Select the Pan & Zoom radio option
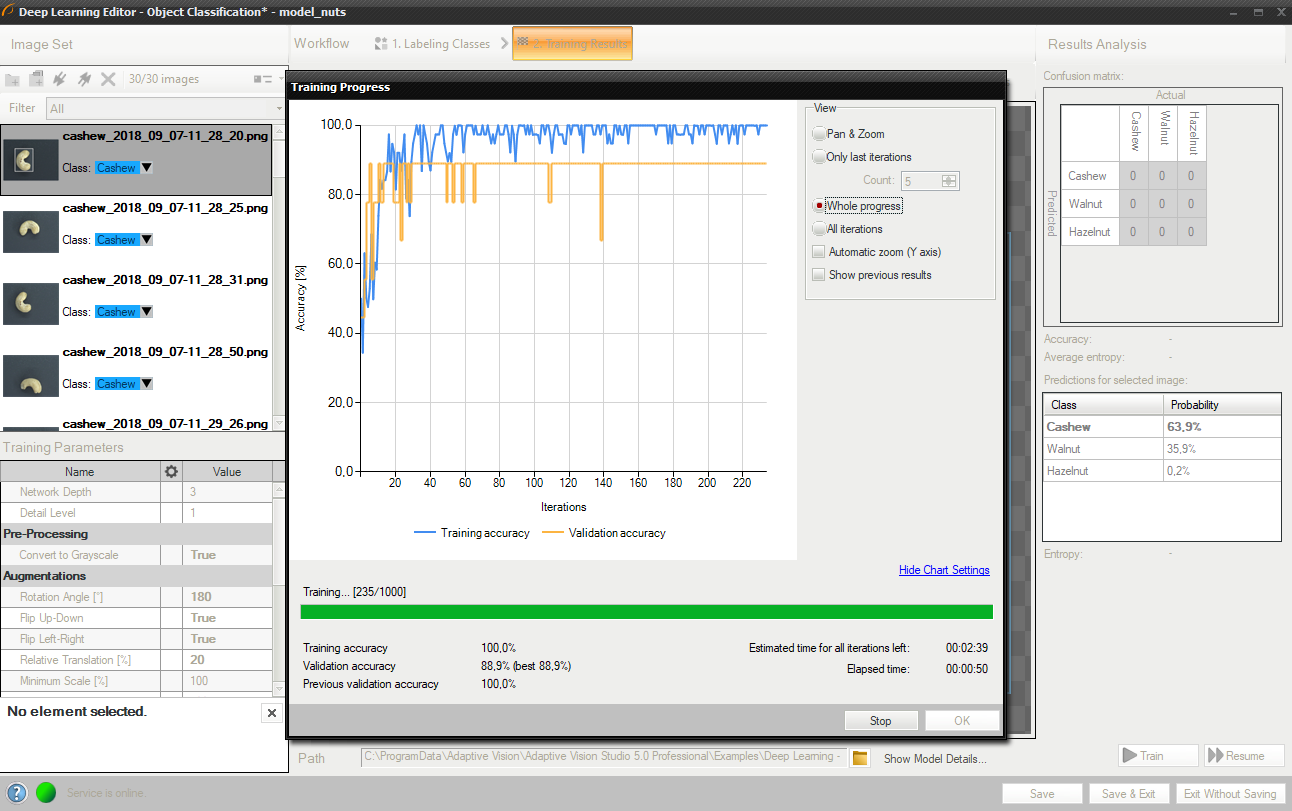The image size is (1292, 811). (820, 134)
